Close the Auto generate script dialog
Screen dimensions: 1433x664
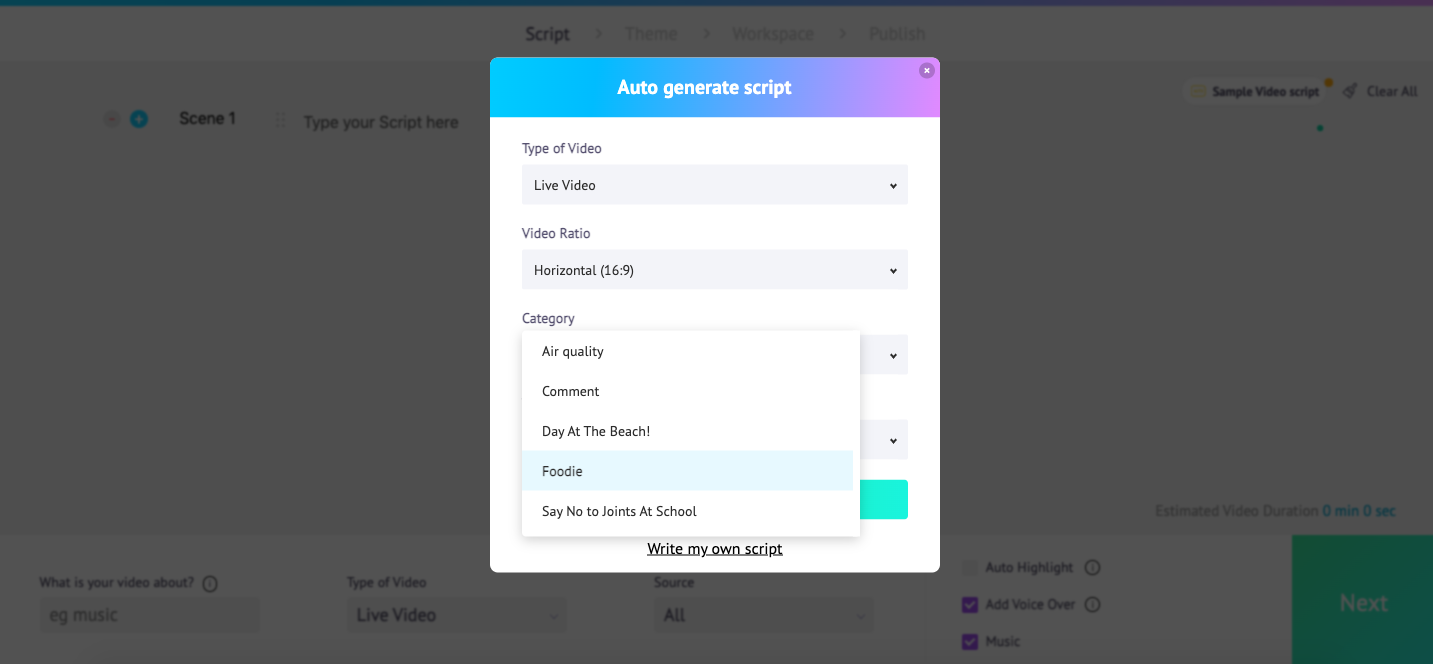(x=926, y=70)
